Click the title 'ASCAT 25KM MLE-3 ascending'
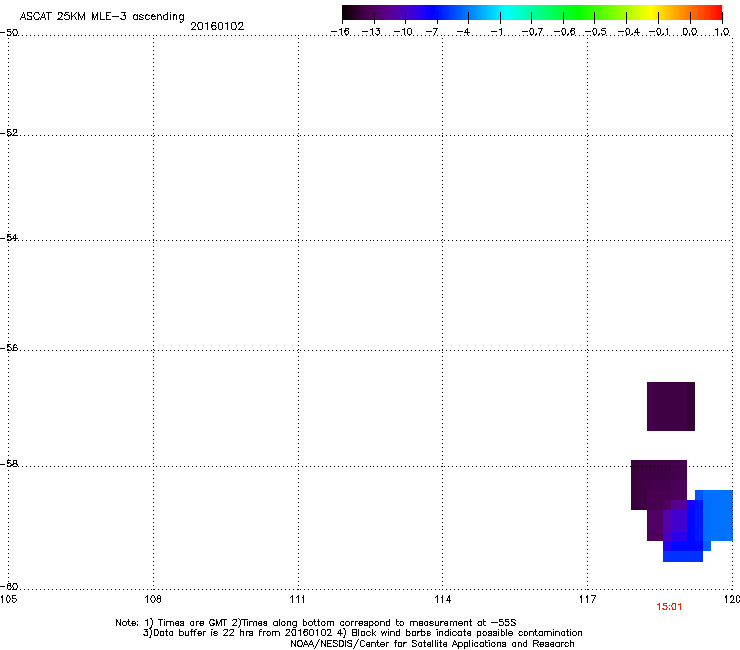Screen dimensions: 740x650 pos(102,17)
